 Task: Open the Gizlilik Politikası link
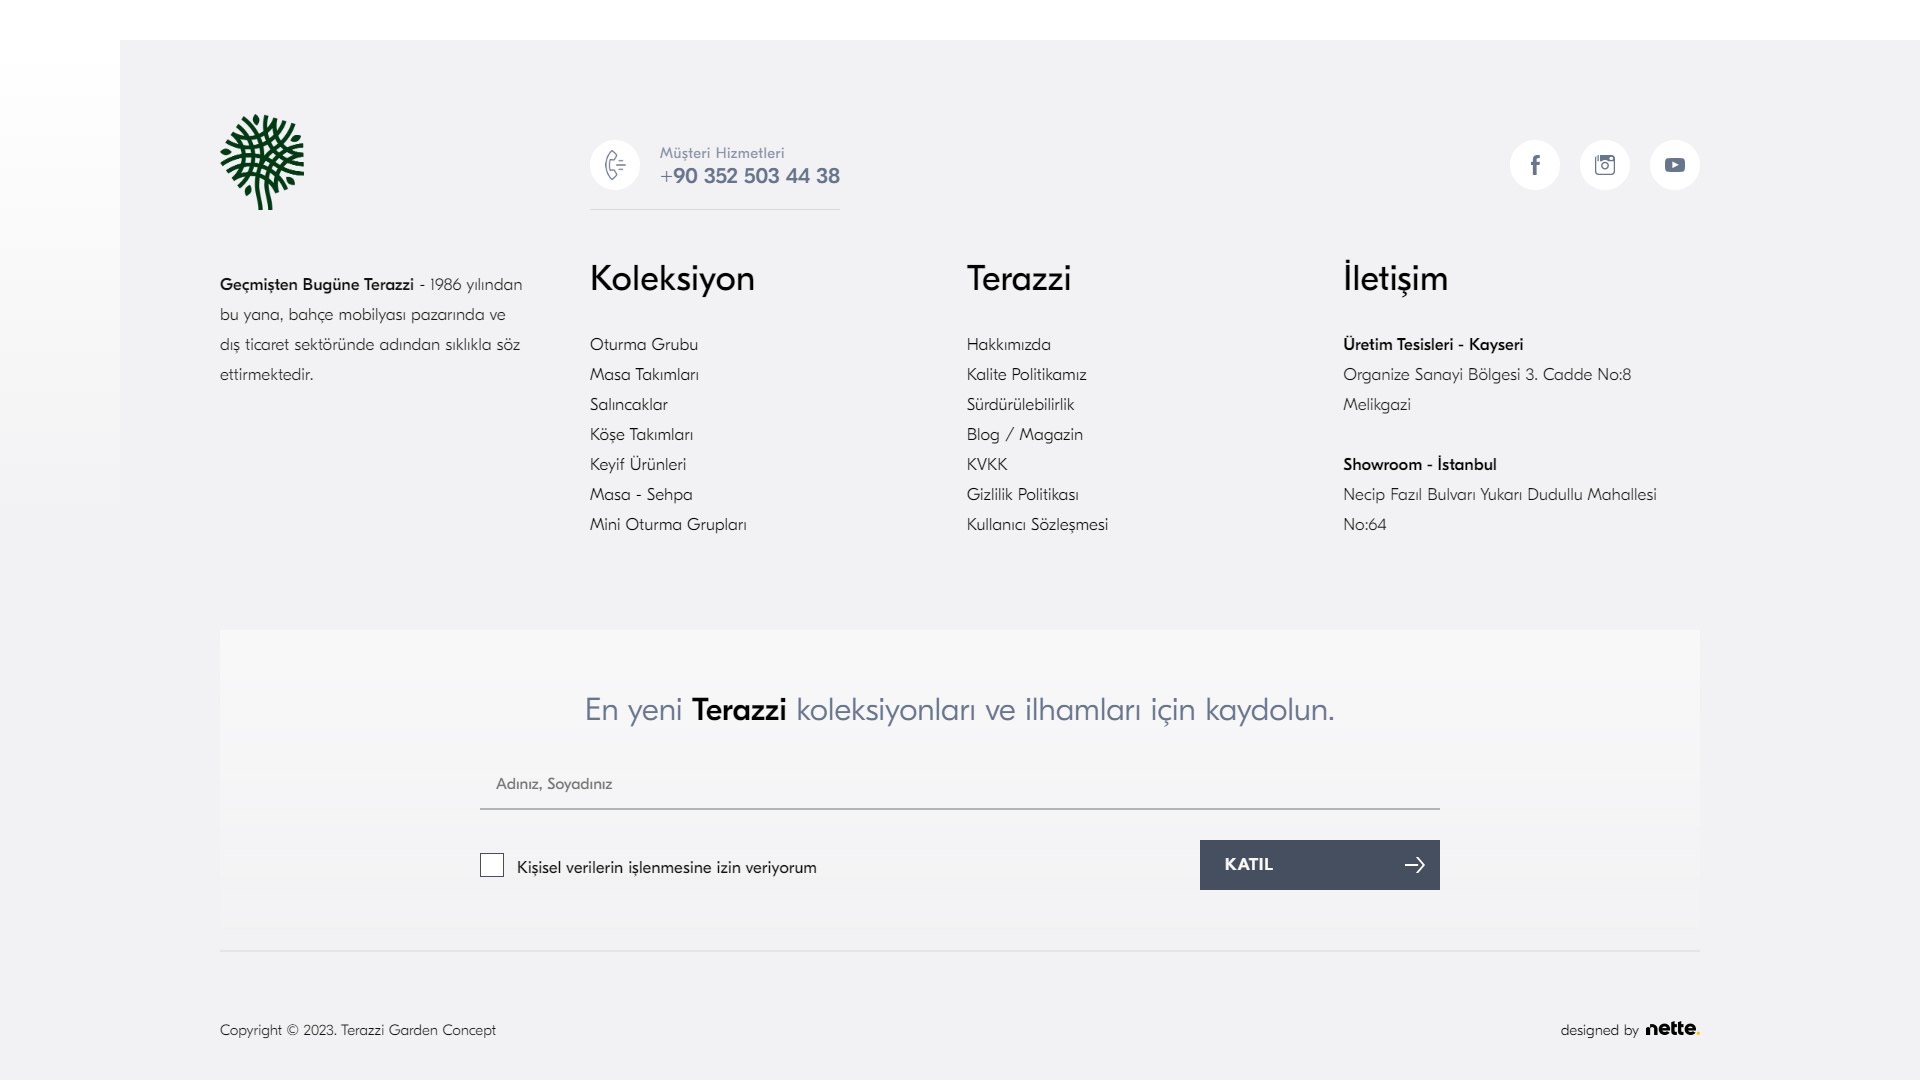1023,494
